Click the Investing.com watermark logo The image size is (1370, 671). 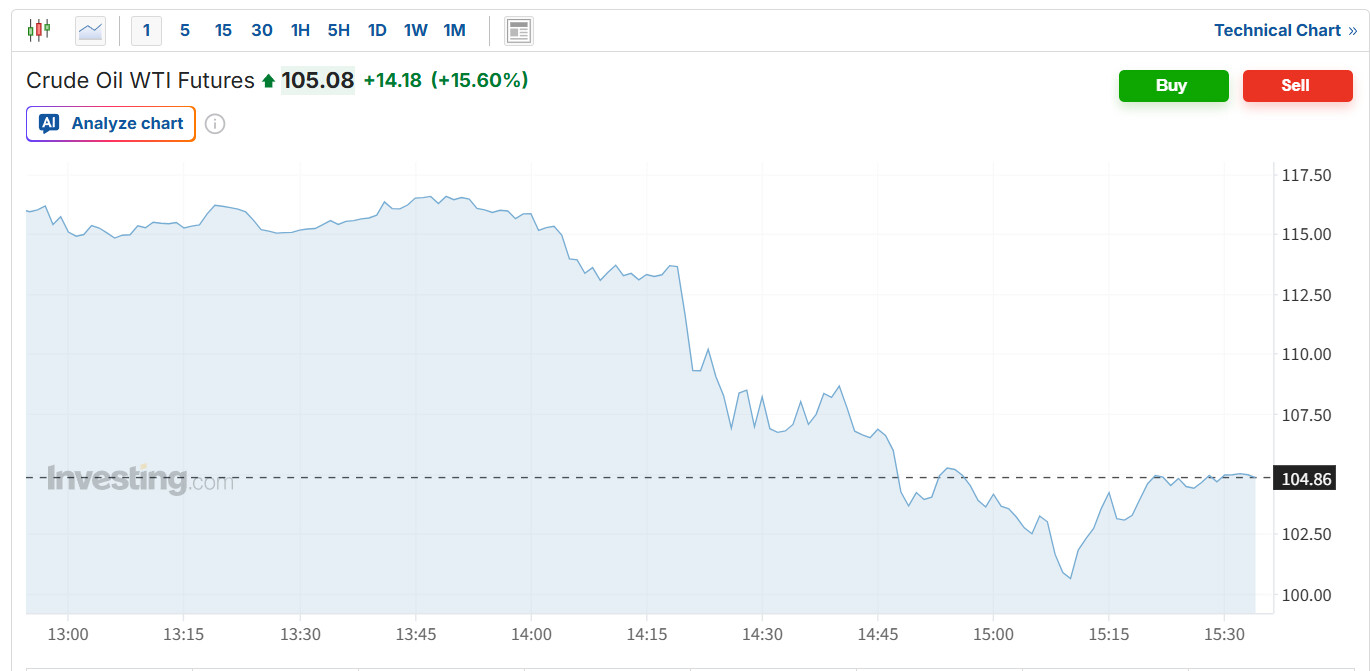click(141, 479)
